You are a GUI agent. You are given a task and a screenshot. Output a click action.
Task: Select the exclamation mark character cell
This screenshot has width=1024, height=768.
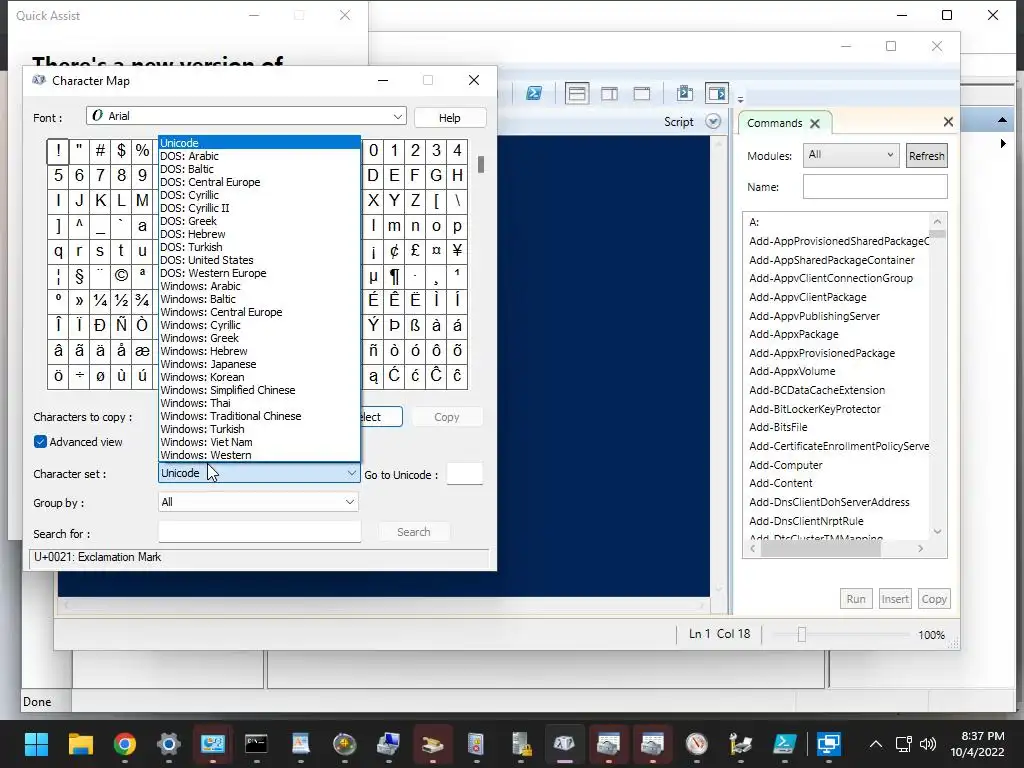coord(58,151)
